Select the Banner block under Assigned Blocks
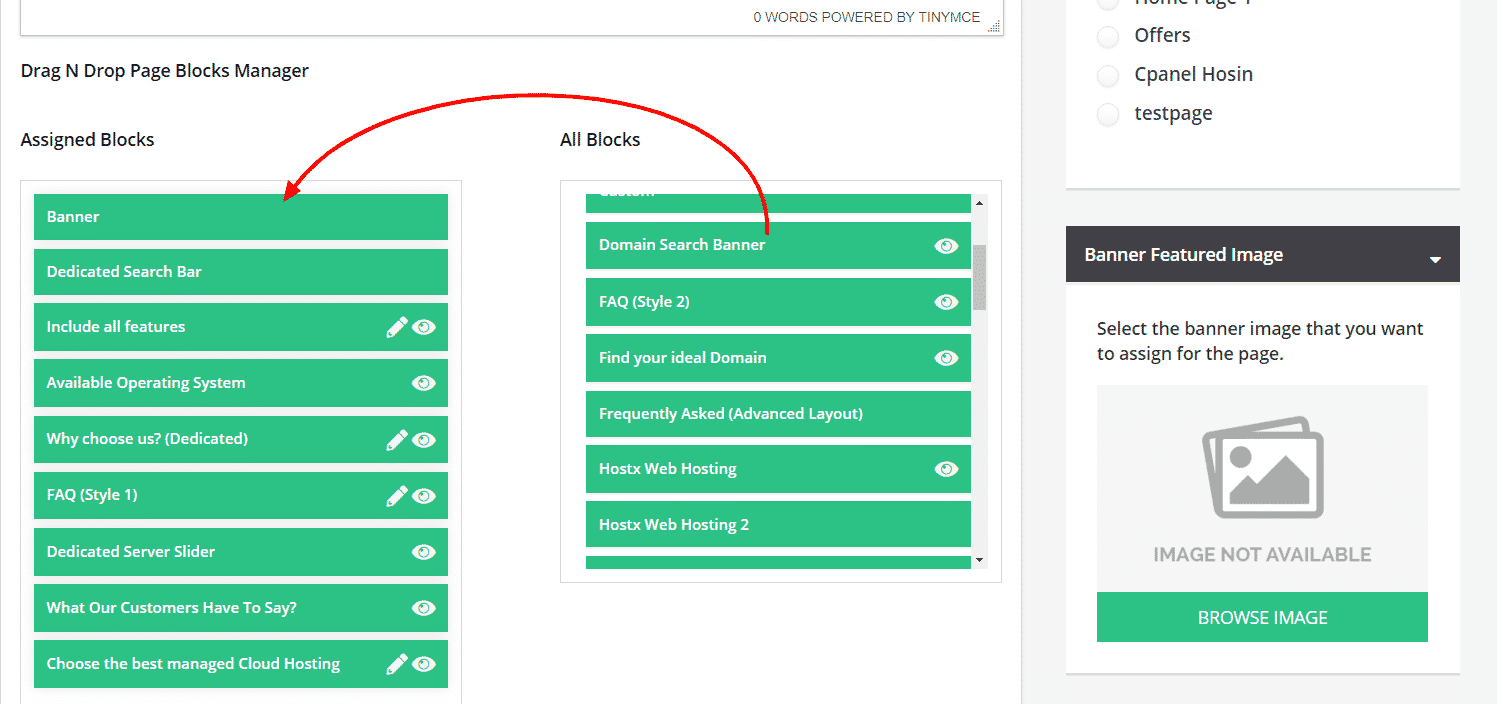The height and width of the screenshot is (704, 1503). [240, 216]
